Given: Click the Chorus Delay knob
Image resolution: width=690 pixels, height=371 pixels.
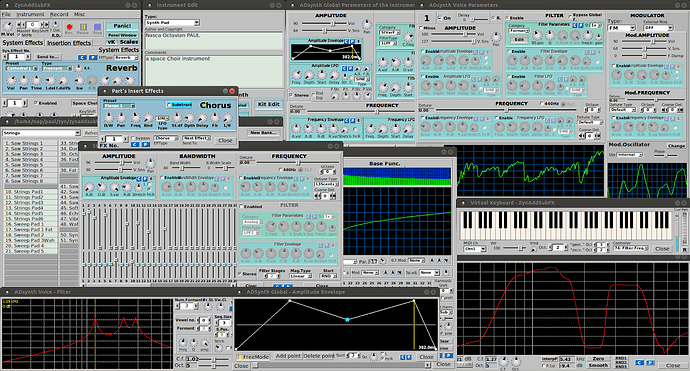Looking at the screenshot, I should (x=202, y=118).
